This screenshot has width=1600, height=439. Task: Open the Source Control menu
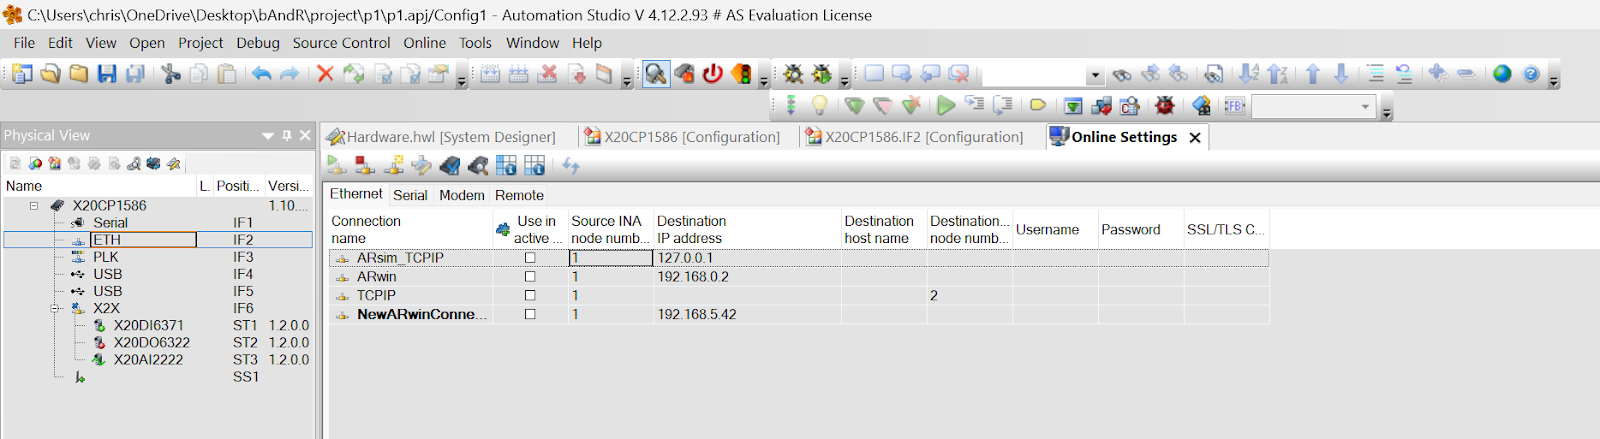pyautogui.click(x=341, y=43)
